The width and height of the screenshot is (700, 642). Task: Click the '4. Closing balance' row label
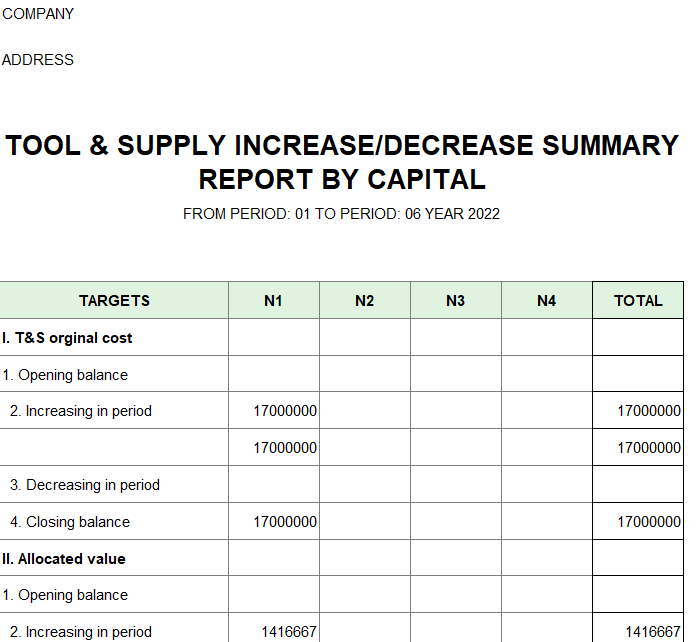70,522
